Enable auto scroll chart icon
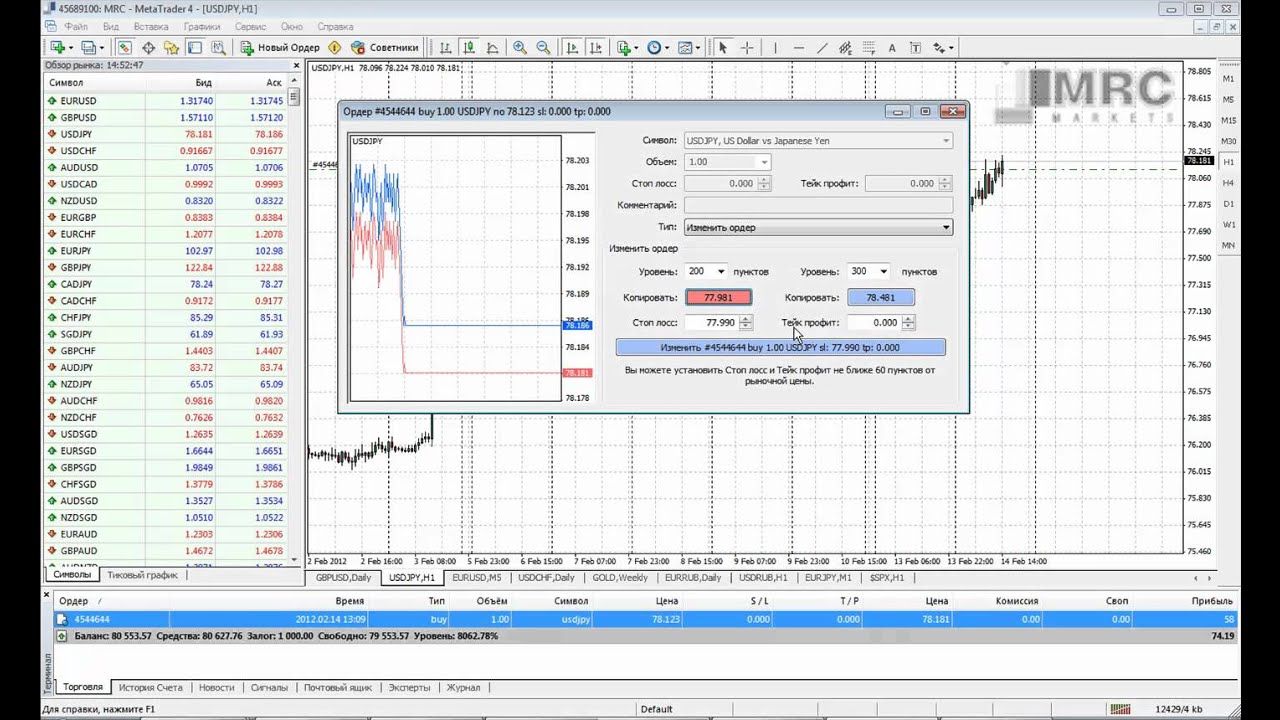The width and height of the screenshot is (1280, 720). [x=571, y=47]
